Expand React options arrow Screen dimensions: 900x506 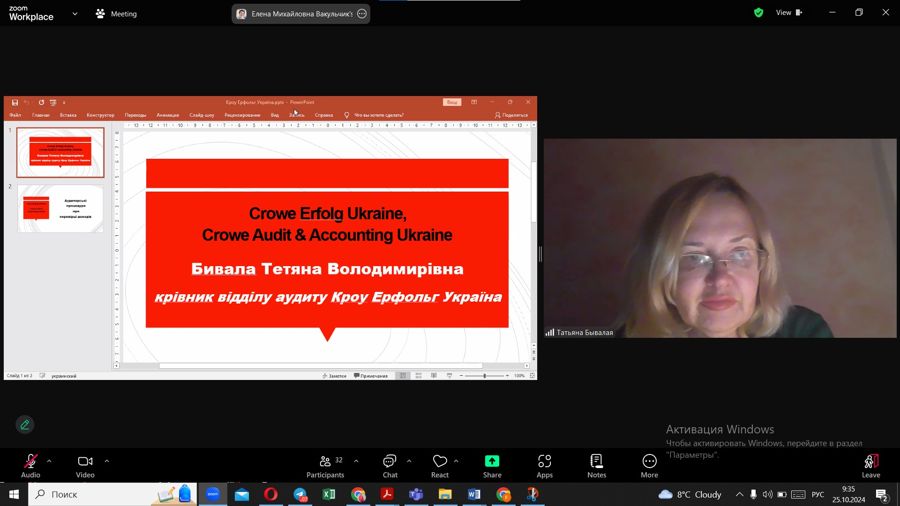point(456,461)
